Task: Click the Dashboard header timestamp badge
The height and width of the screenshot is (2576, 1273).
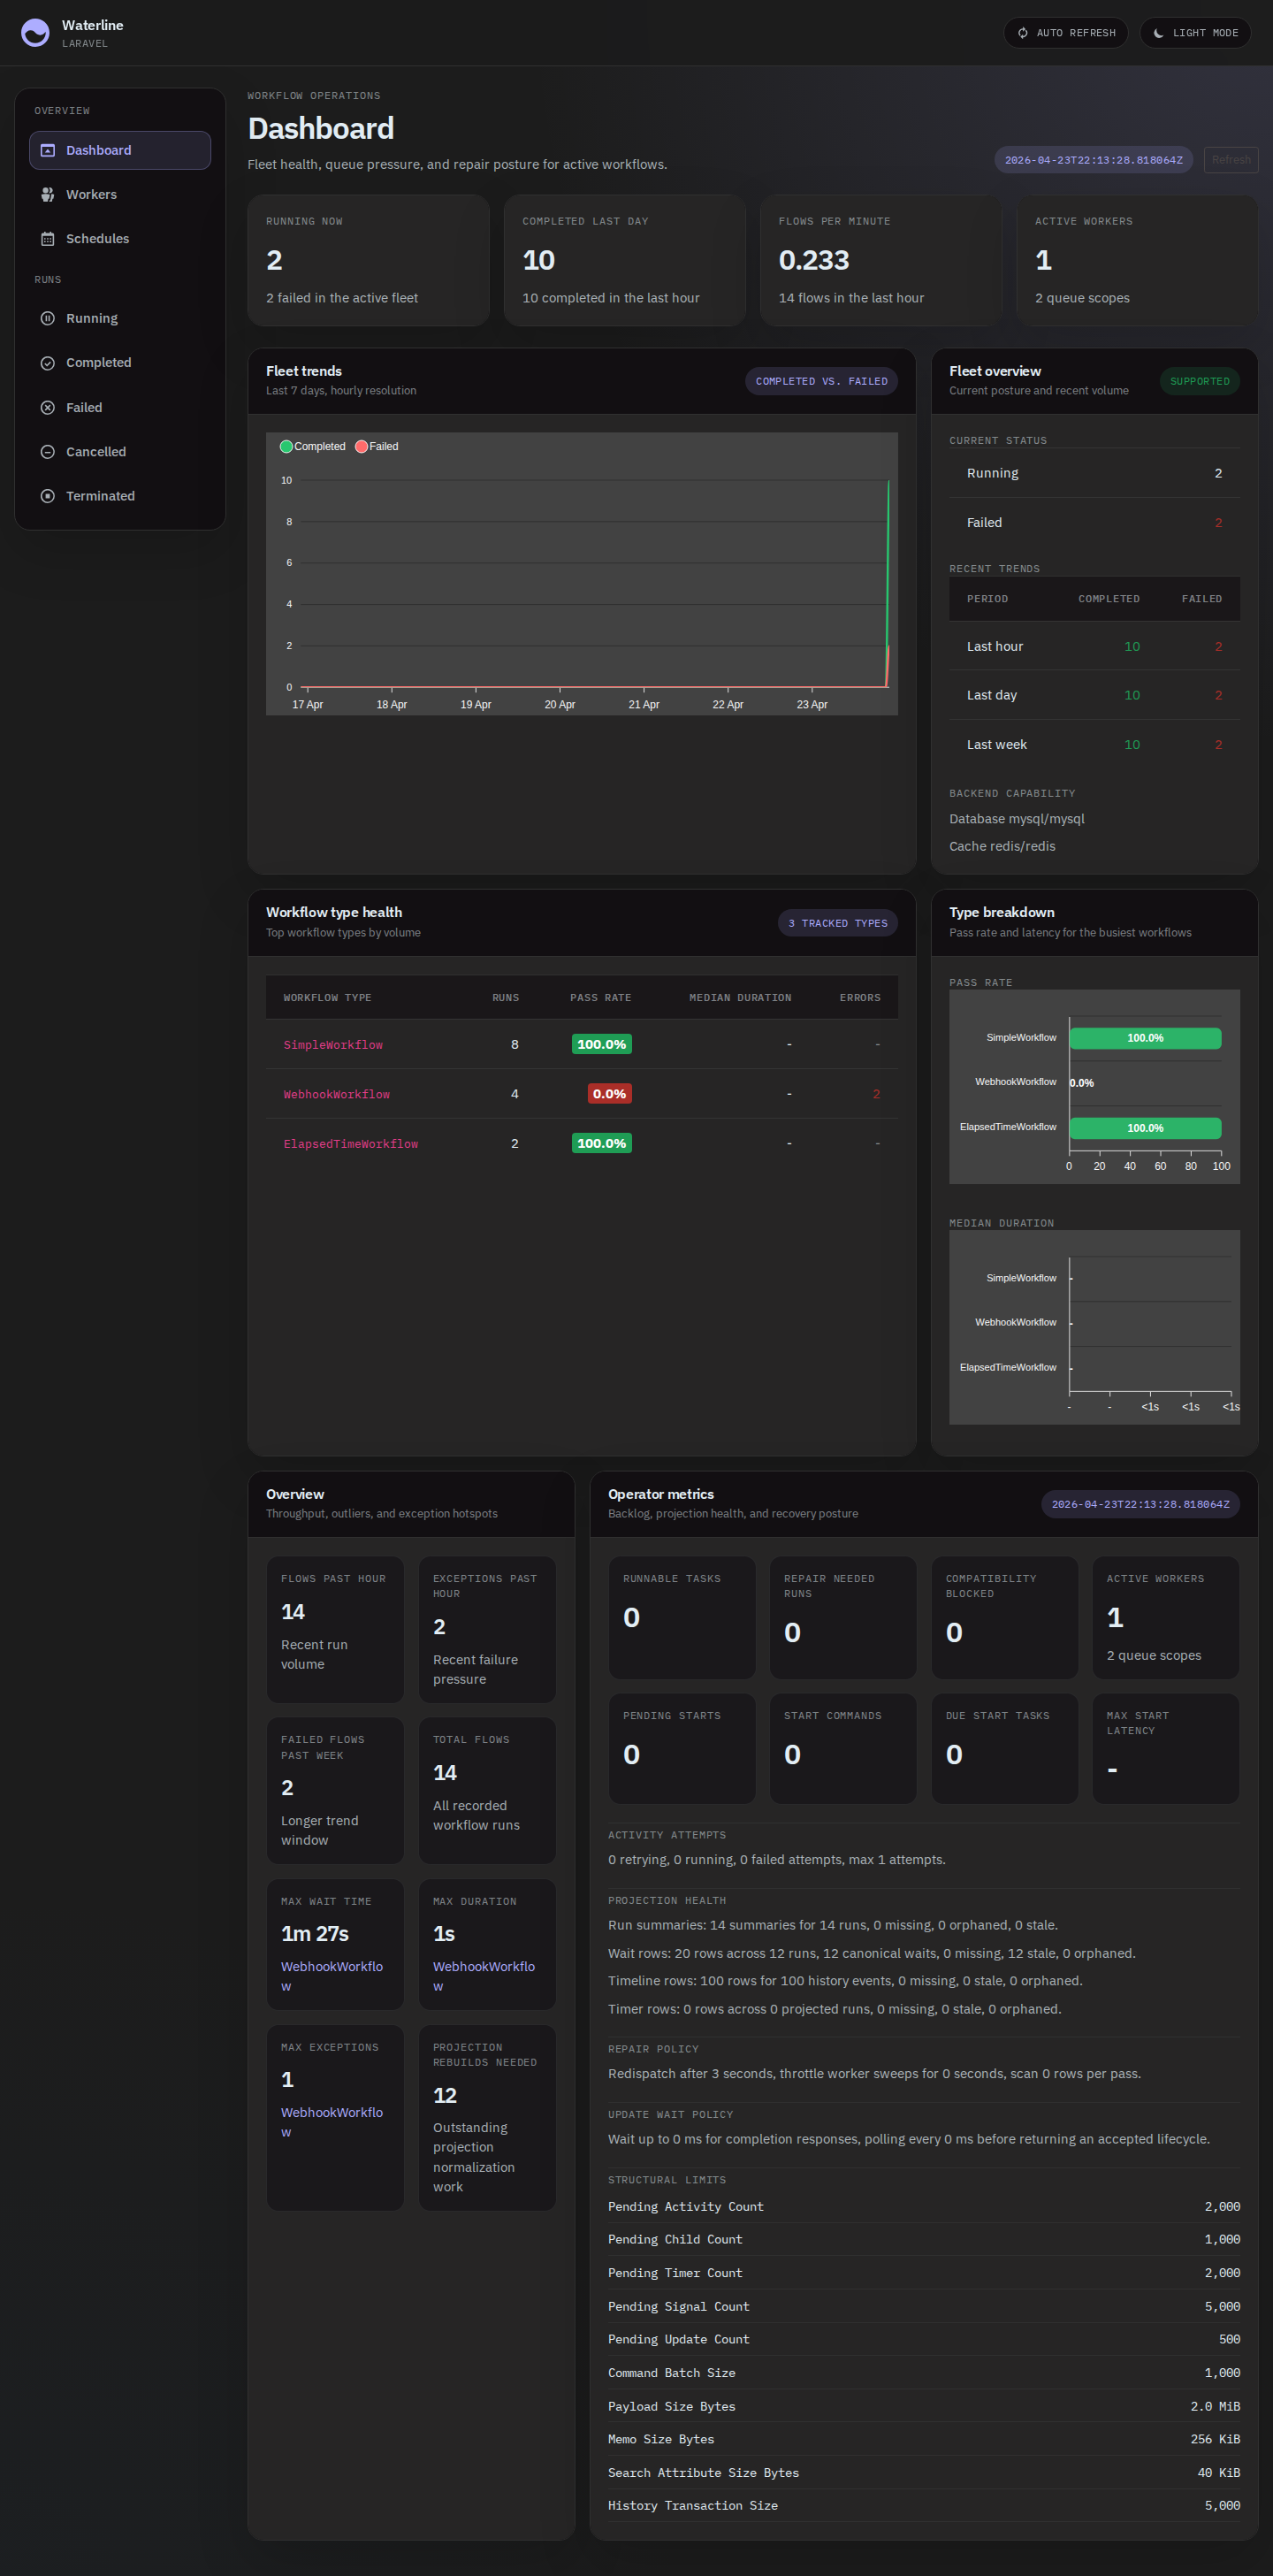Action: (x=1093, y=160)
